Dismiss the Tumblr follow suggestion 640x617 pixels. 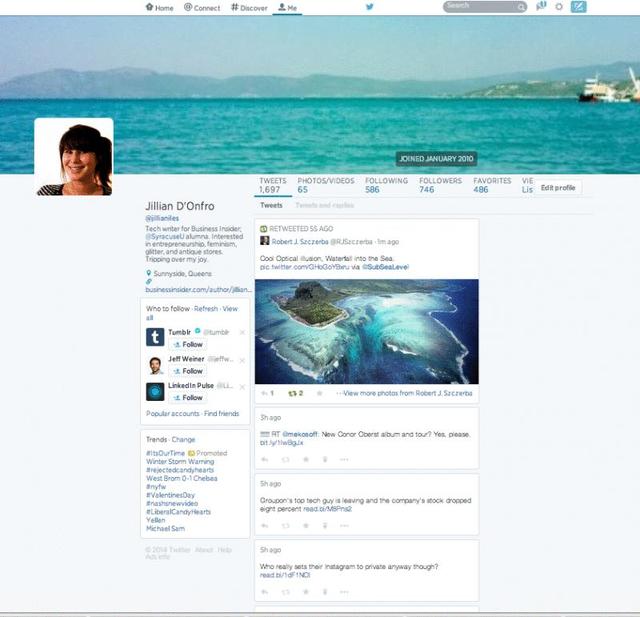[x=242, y=332]
